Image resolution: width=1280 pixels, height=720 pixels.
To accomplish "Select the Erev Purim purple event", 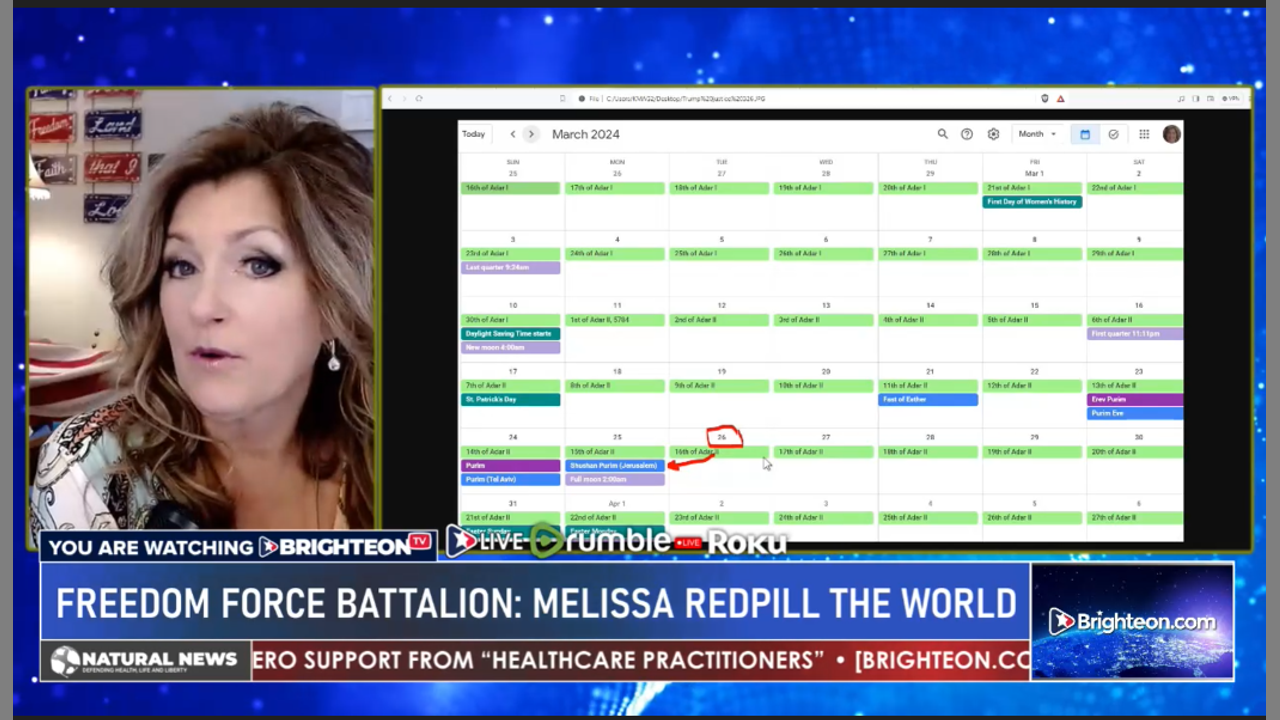I will pyautogui.click(x=1134, y=400).
